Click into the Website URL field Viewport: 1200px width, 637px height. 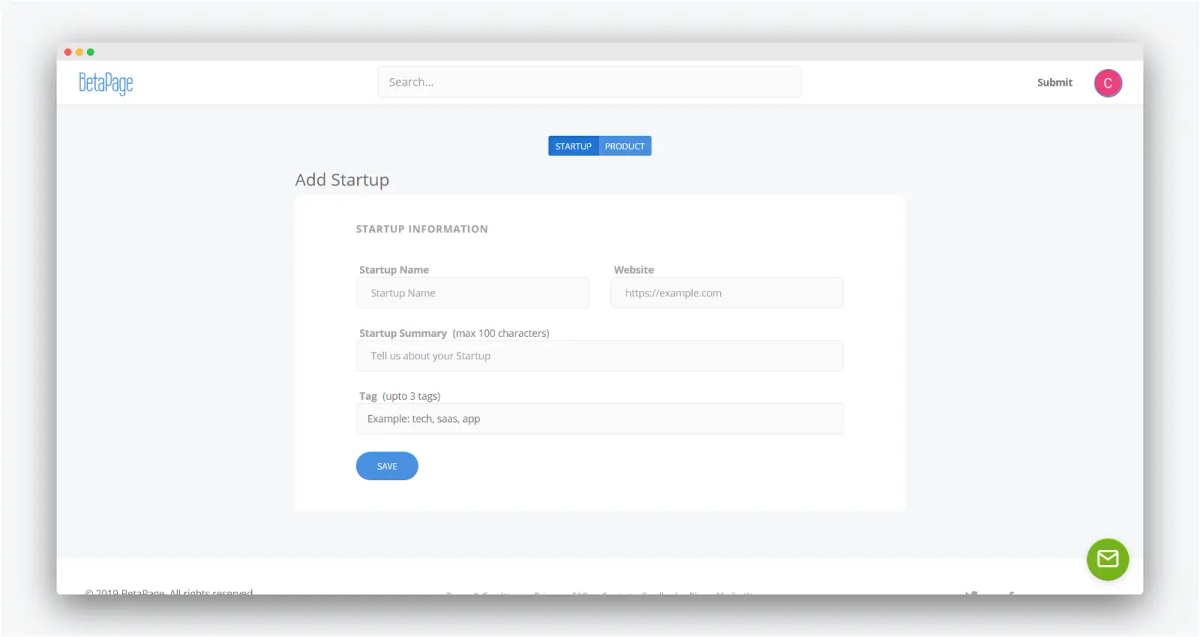pos(727,293)
